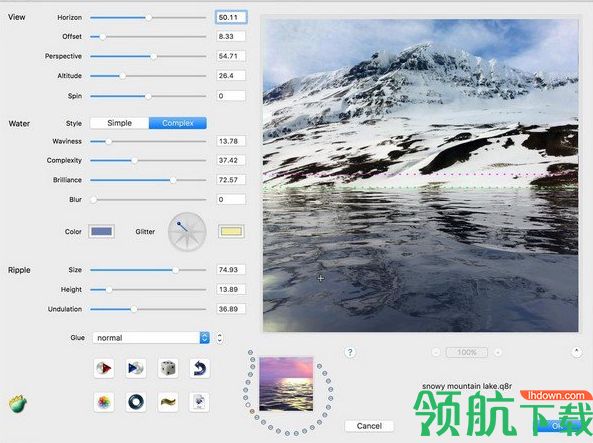Click the Height value field 13.89

click(x=231, y=289)
